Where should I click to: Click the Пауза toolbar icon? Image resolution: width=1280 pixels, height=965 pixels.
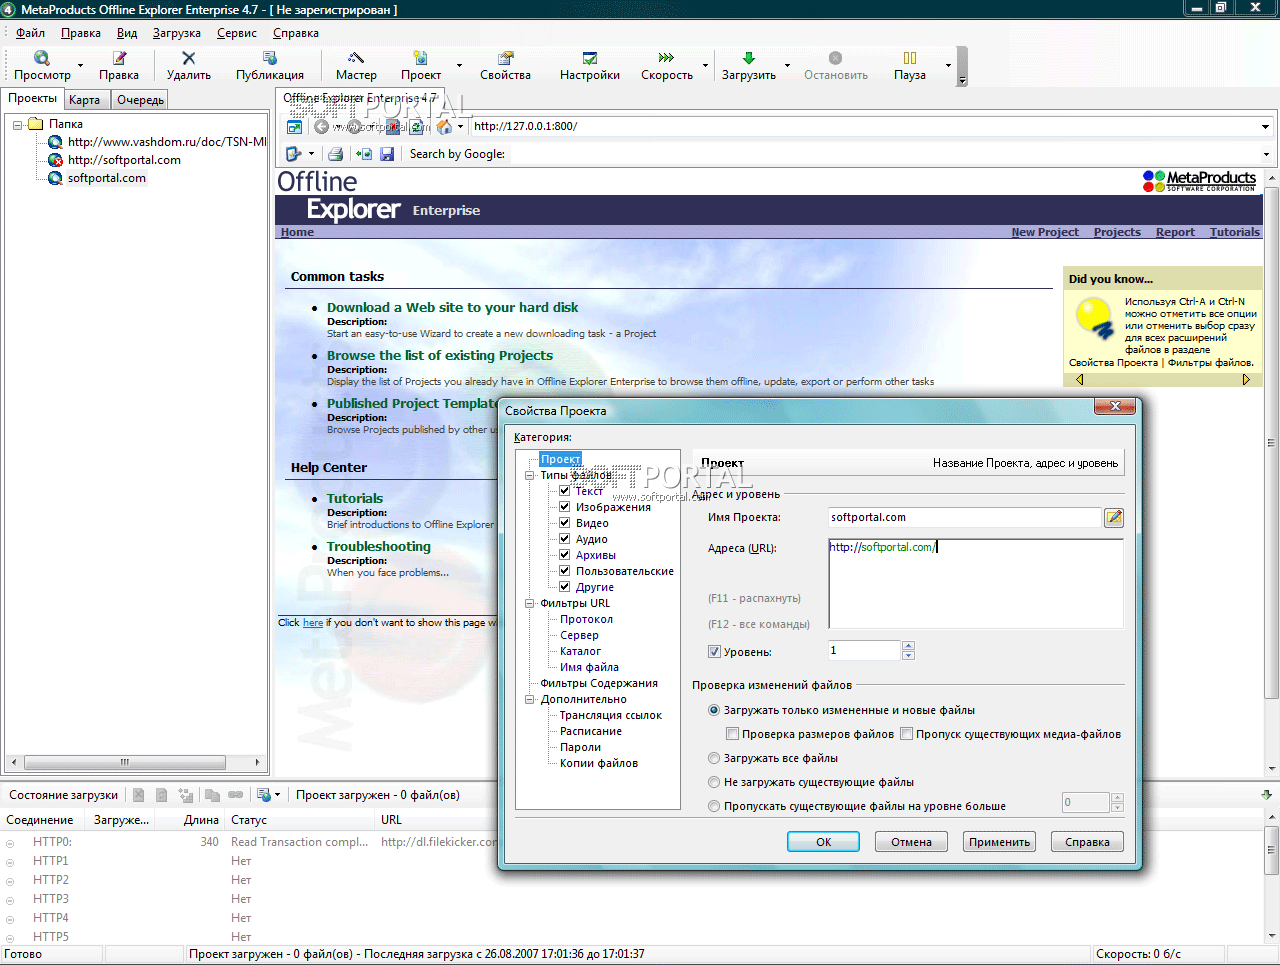click(910, 58)
